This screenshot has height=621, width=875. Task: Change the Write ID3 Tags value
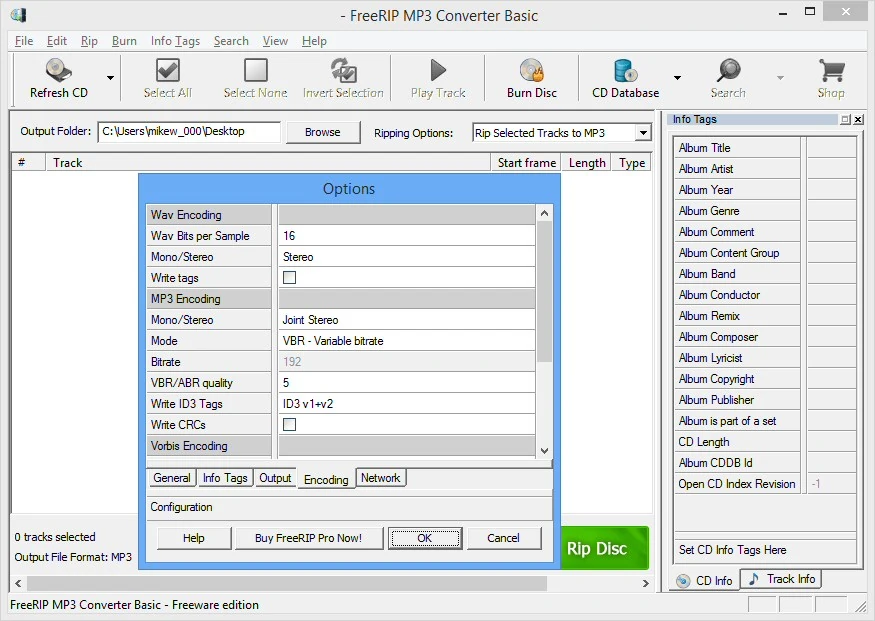(407, 404)
